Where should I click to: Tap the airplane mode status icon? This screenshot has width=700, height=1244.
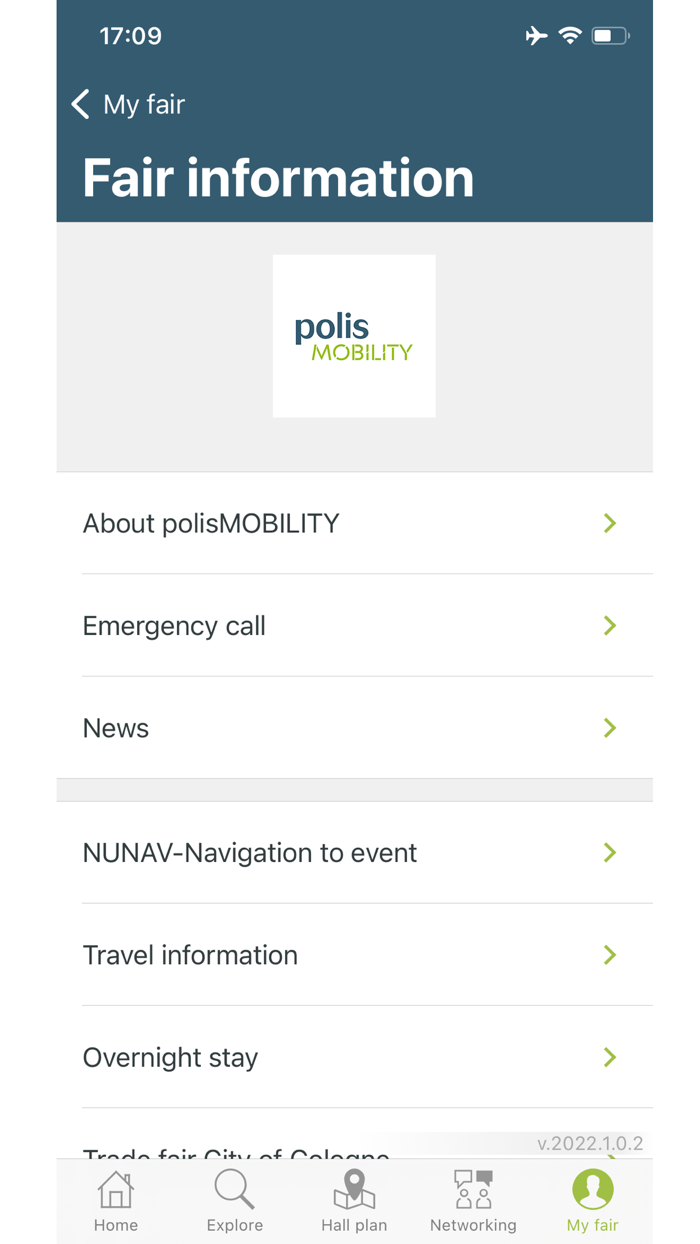tap(536, 35)
